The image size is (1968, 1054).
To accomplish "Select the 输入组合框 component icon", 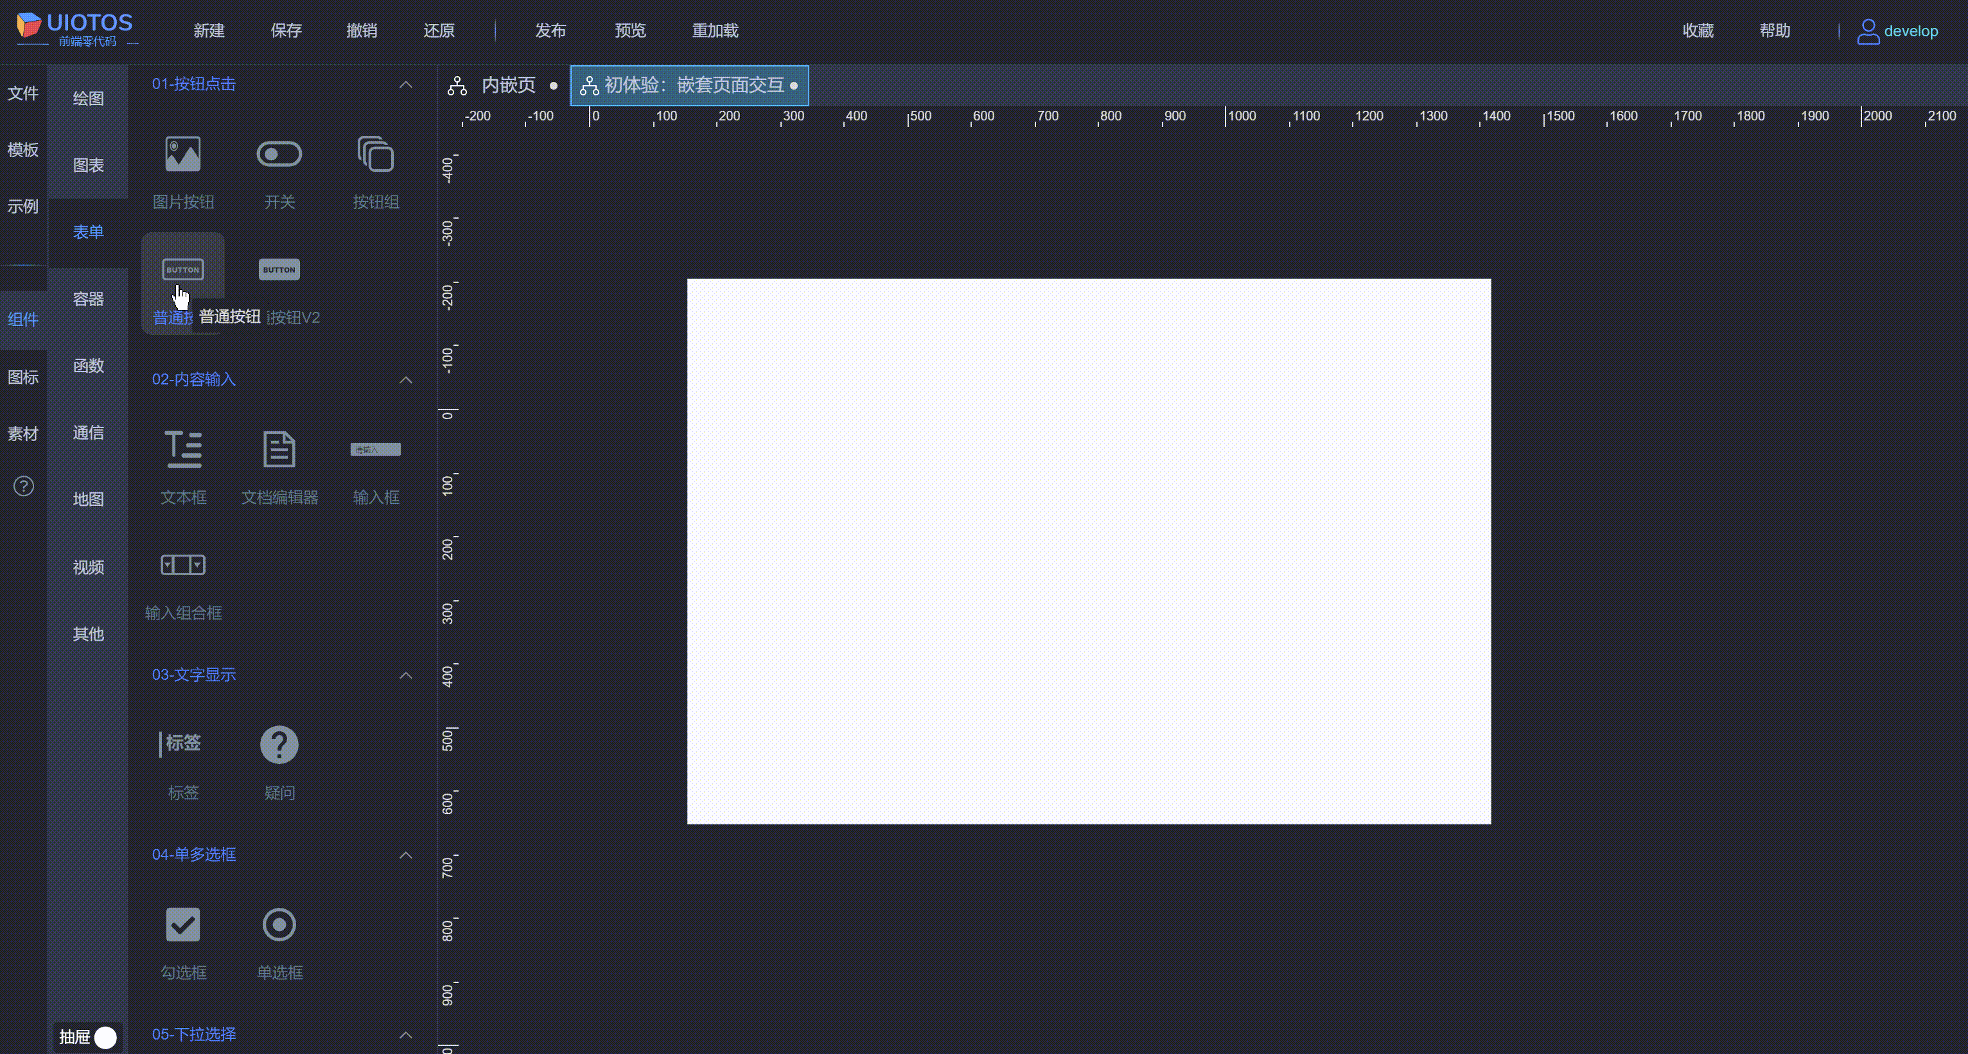I will coord(183,565).
